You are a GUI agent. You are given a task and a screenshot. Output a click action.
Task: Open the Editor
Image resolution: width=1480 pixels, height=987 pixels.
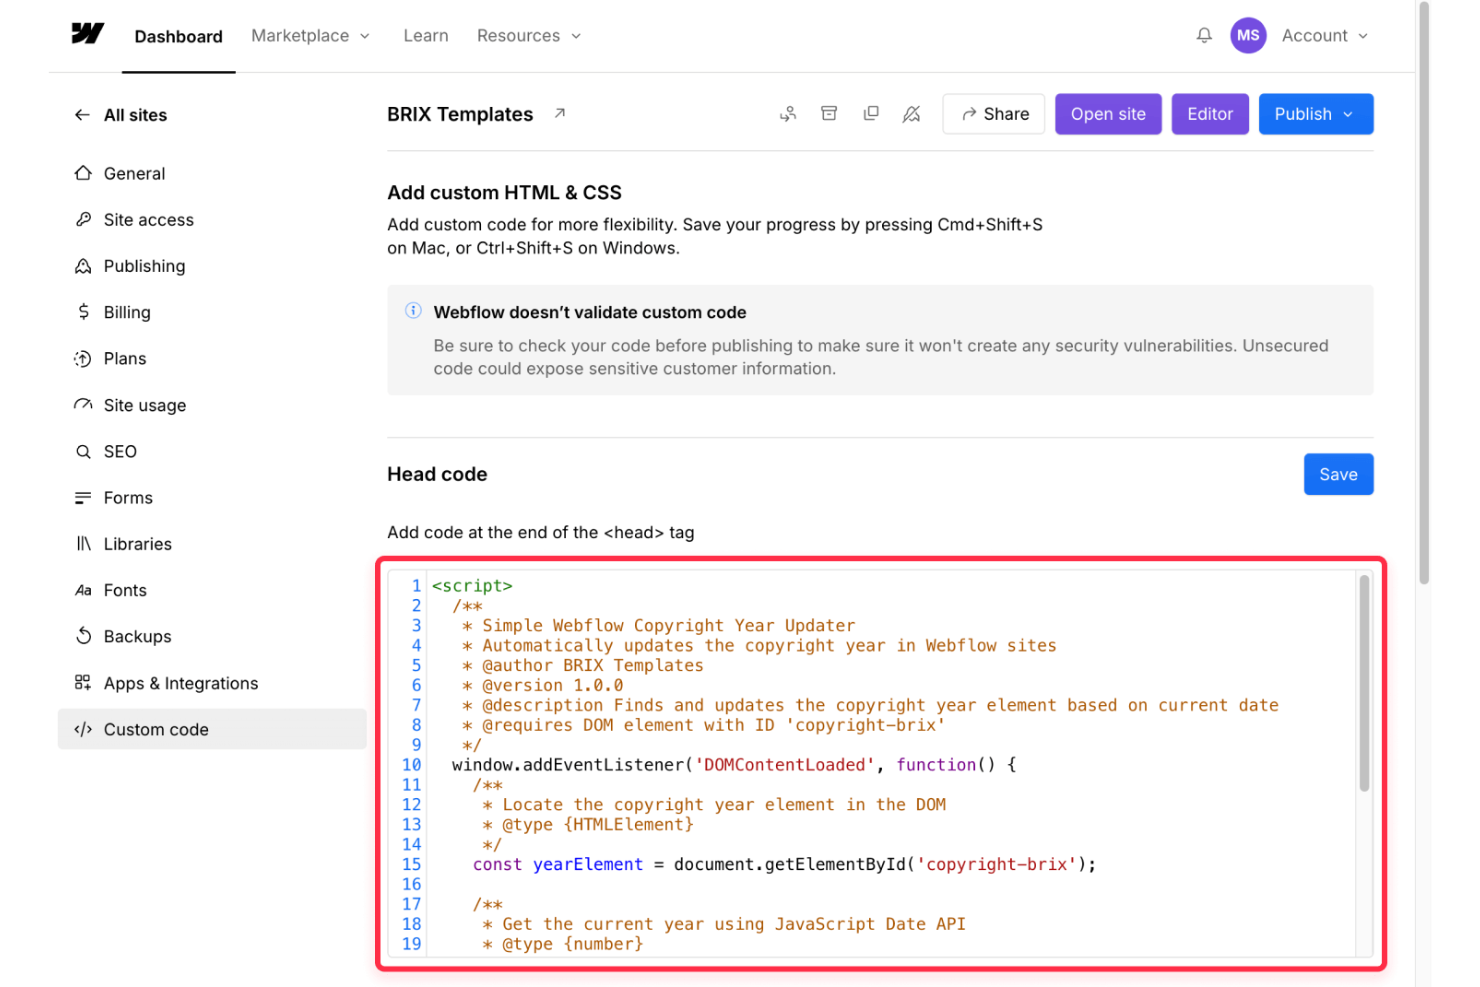[x=1210, y=114]
